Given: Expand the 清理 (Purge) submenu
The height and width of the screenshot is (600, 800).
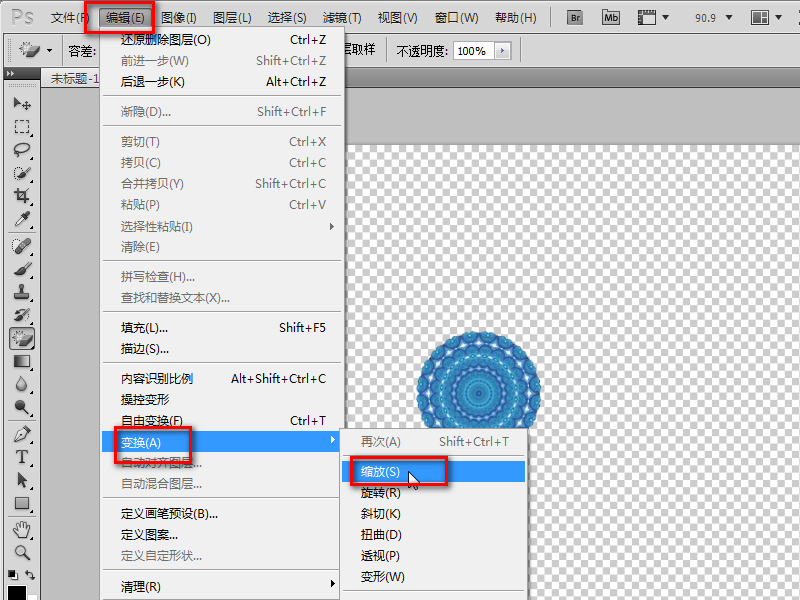Looking at the screenshot, I should point(222,587).
